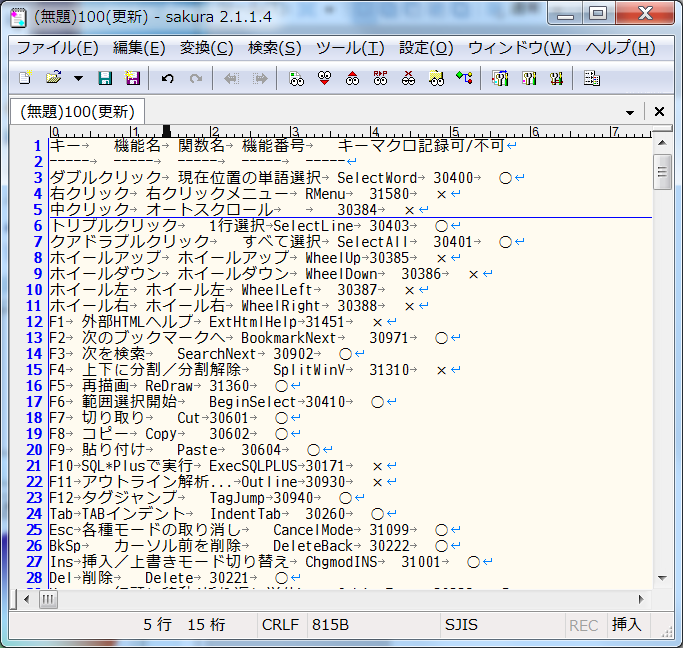The height and width of the screenshot is (648, 683).
Task: Click the 5 行 15 桁 position status
Action: [184, 625]
